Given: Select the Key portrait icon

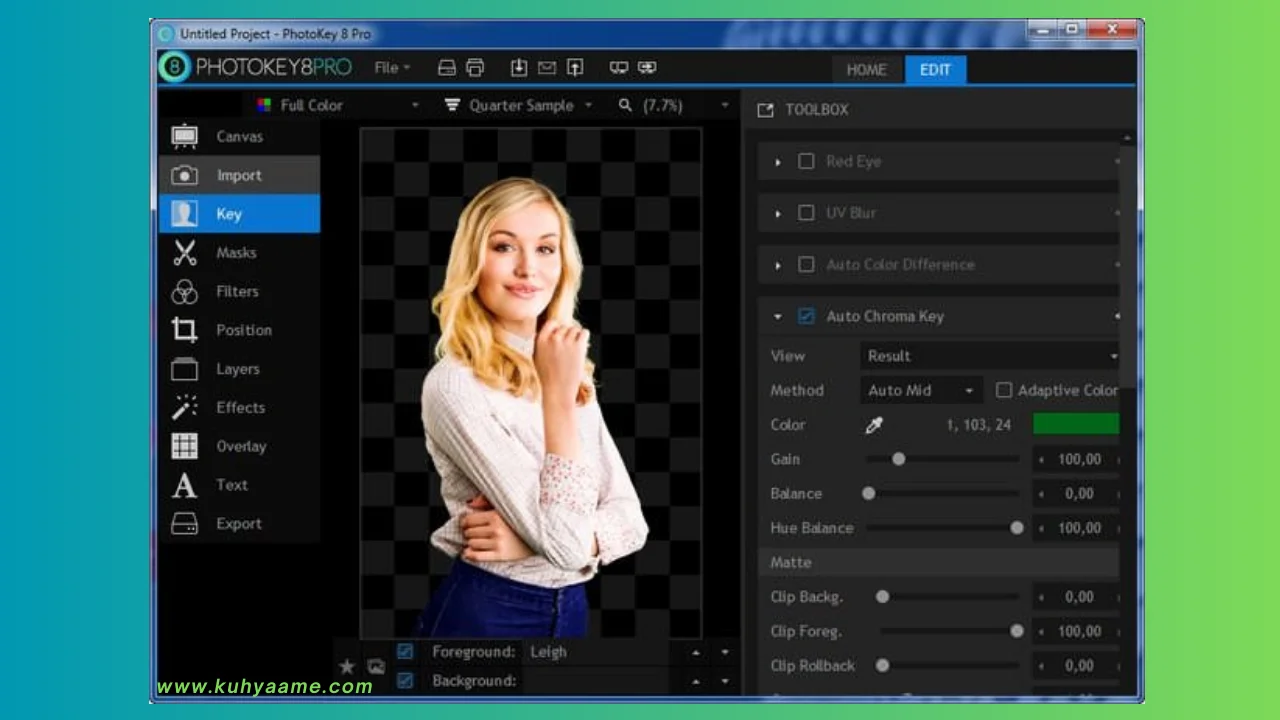Looking at the screenshot, I should click(184, 213).
